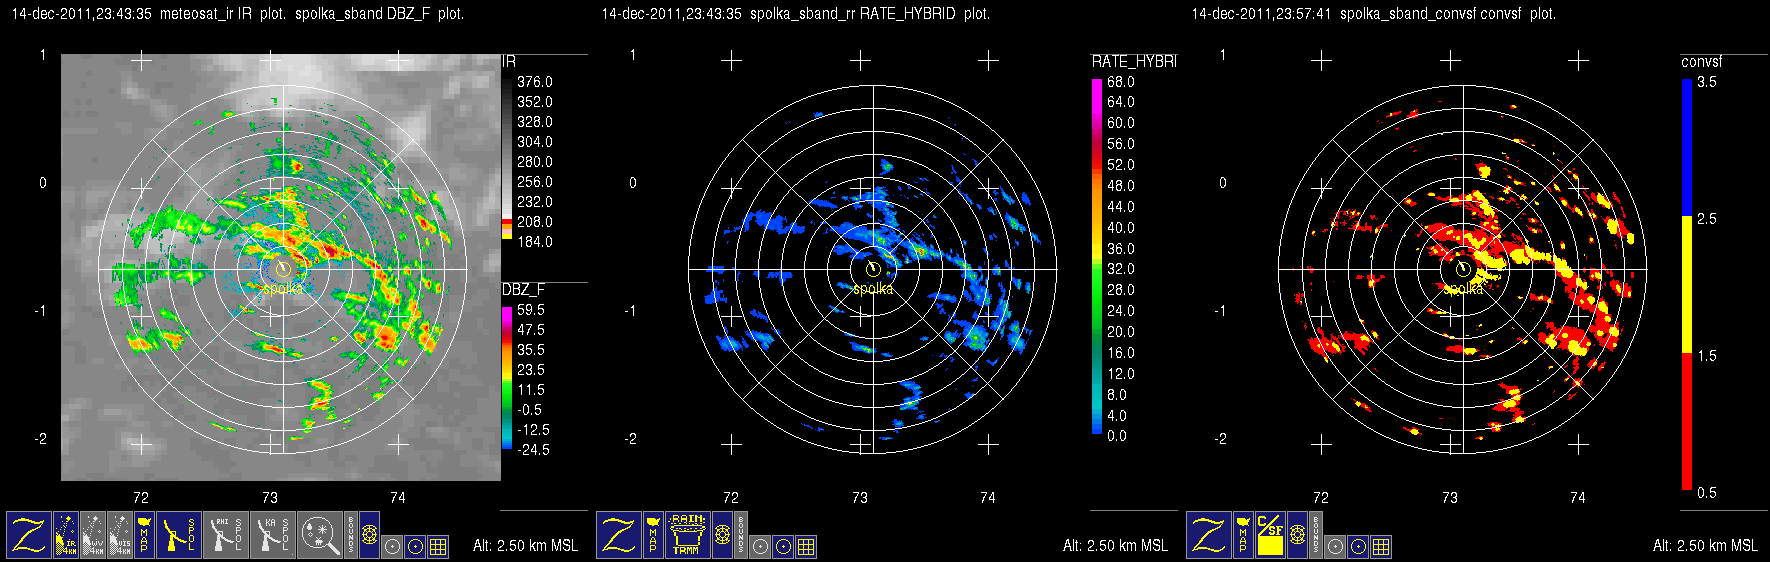Click the RATE_HYBRID rainbow color bar

coord(1097,257)
